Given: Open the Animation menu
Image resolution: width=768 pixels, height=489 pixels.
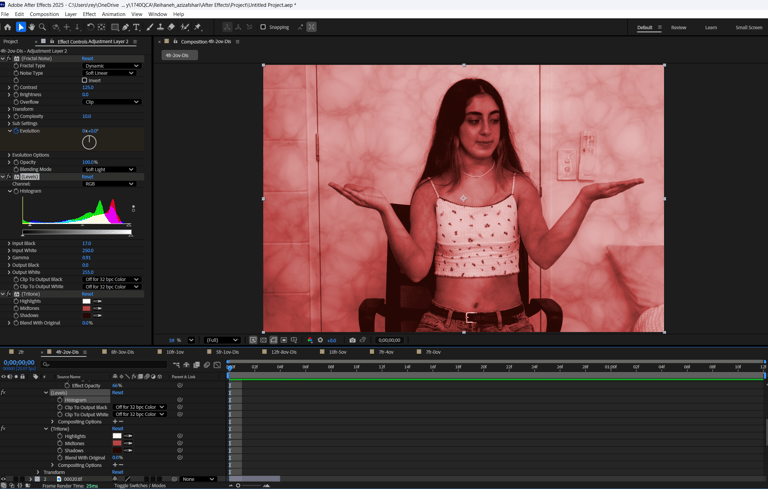Looking at the screenshot, I should point(114,14).
